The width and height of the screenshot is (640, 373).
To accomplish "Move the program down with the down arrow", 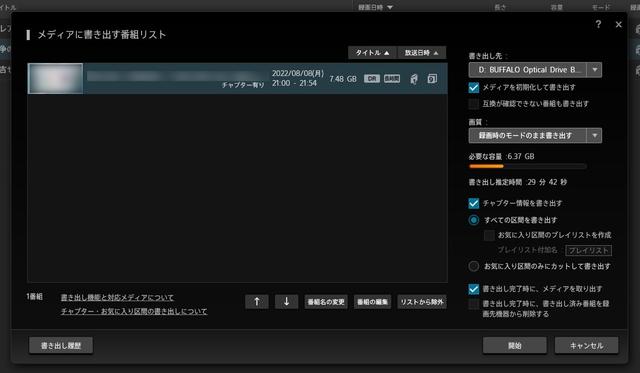I will [x=287, y=302].
